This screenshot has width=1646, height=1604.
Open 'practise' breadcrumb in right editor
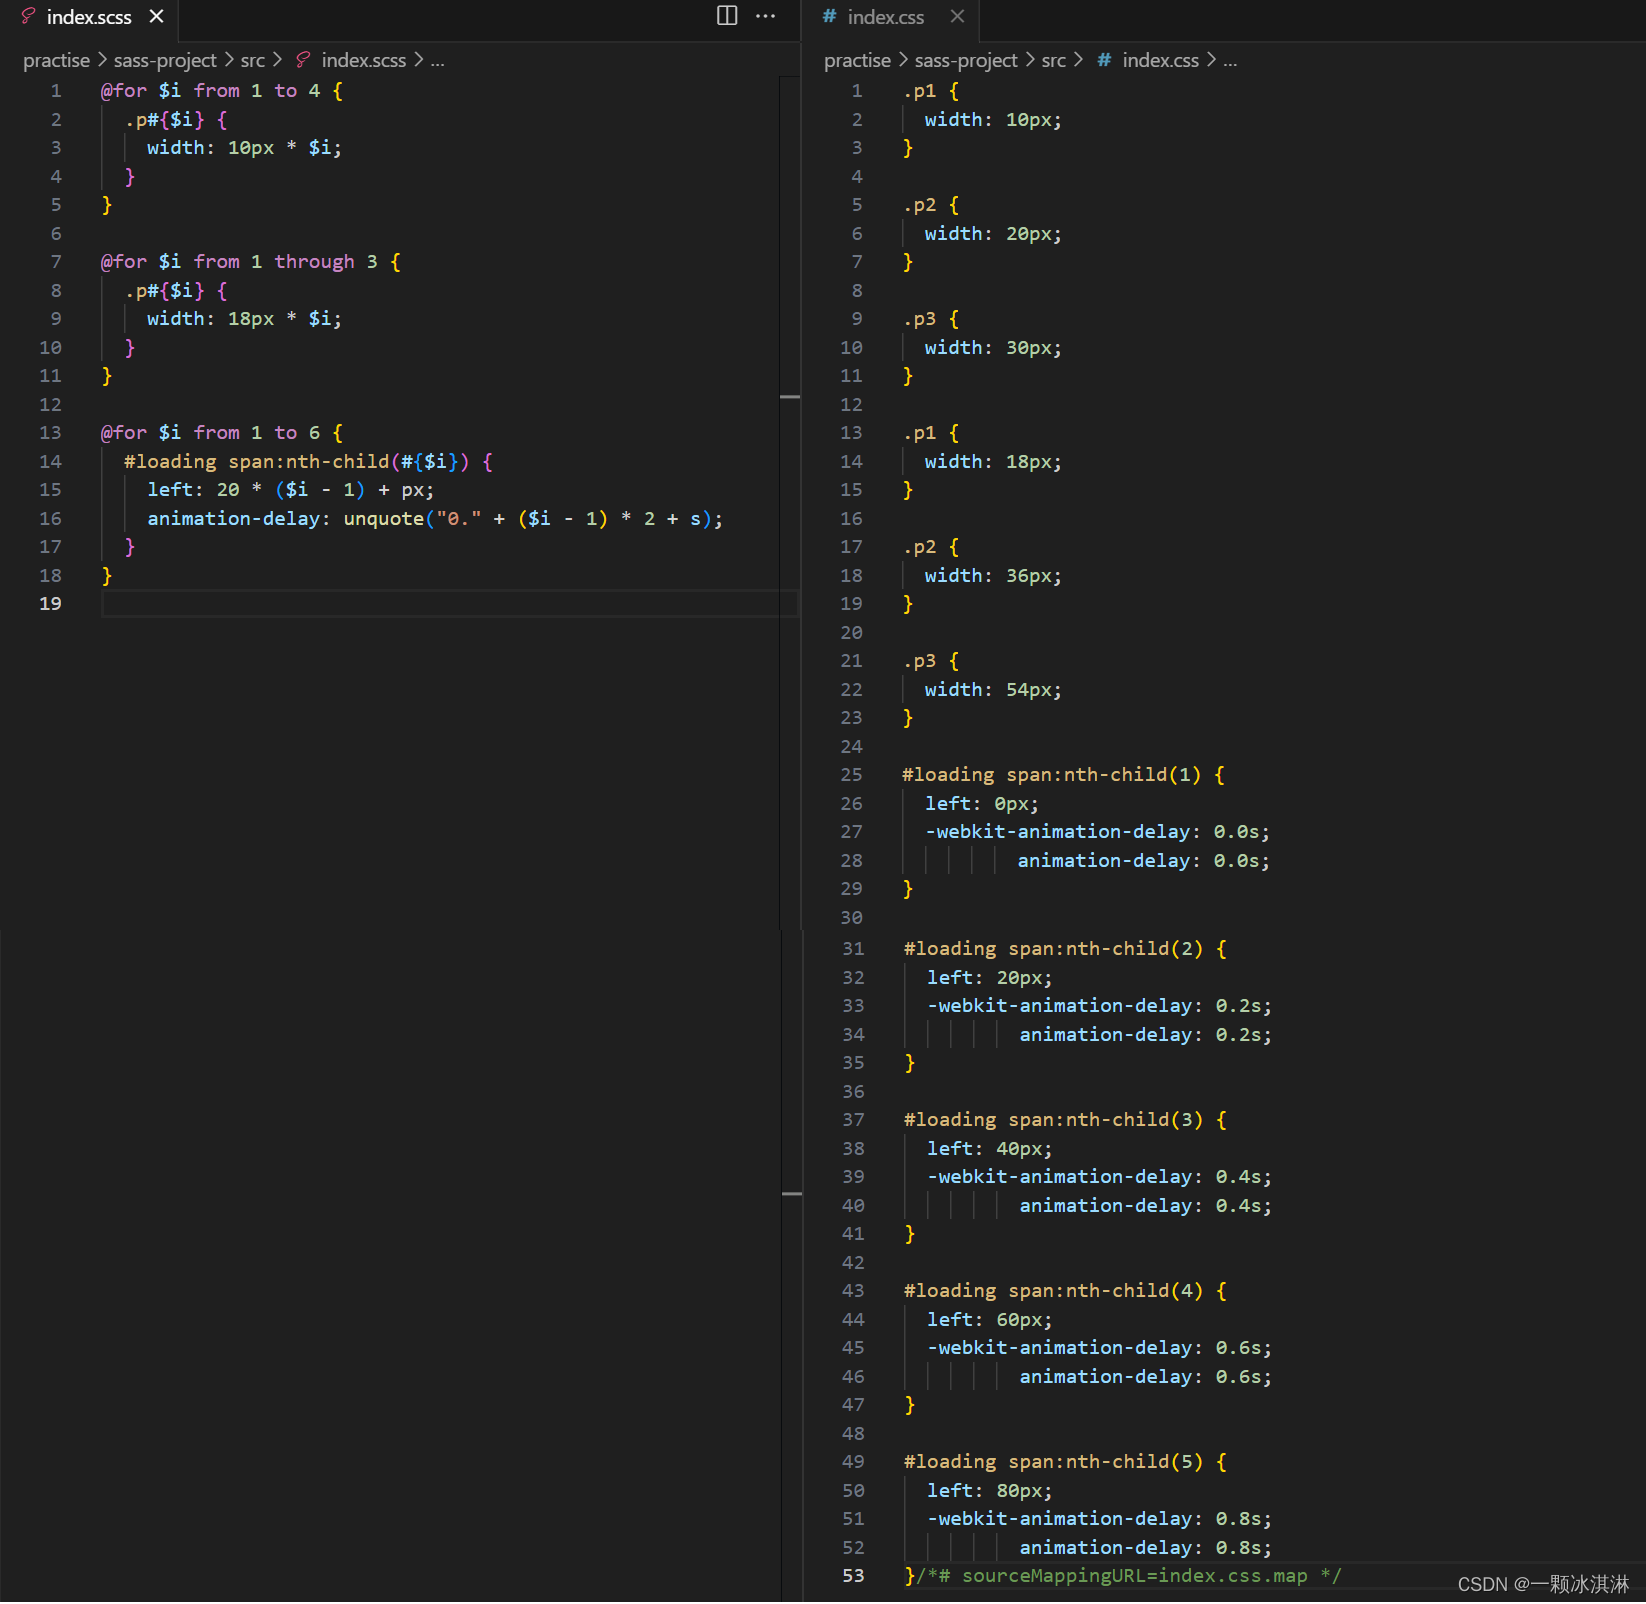pyautogui.click(x=857, y=60)
